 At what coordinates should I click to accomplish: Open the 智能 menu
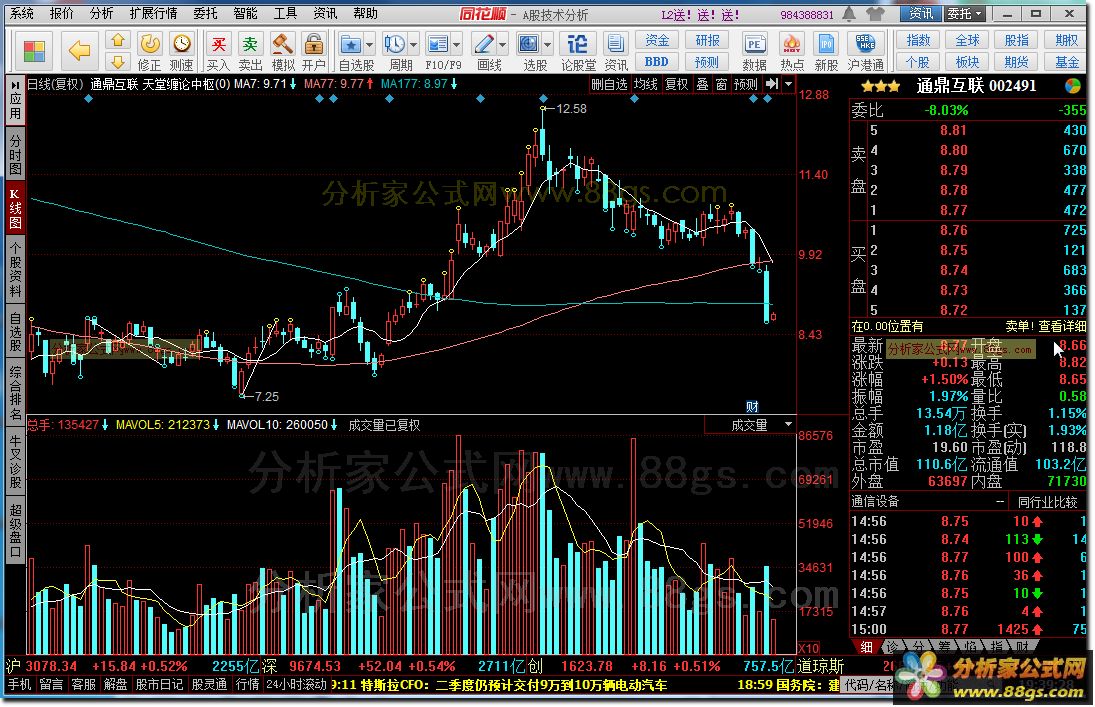coord(245,13)
